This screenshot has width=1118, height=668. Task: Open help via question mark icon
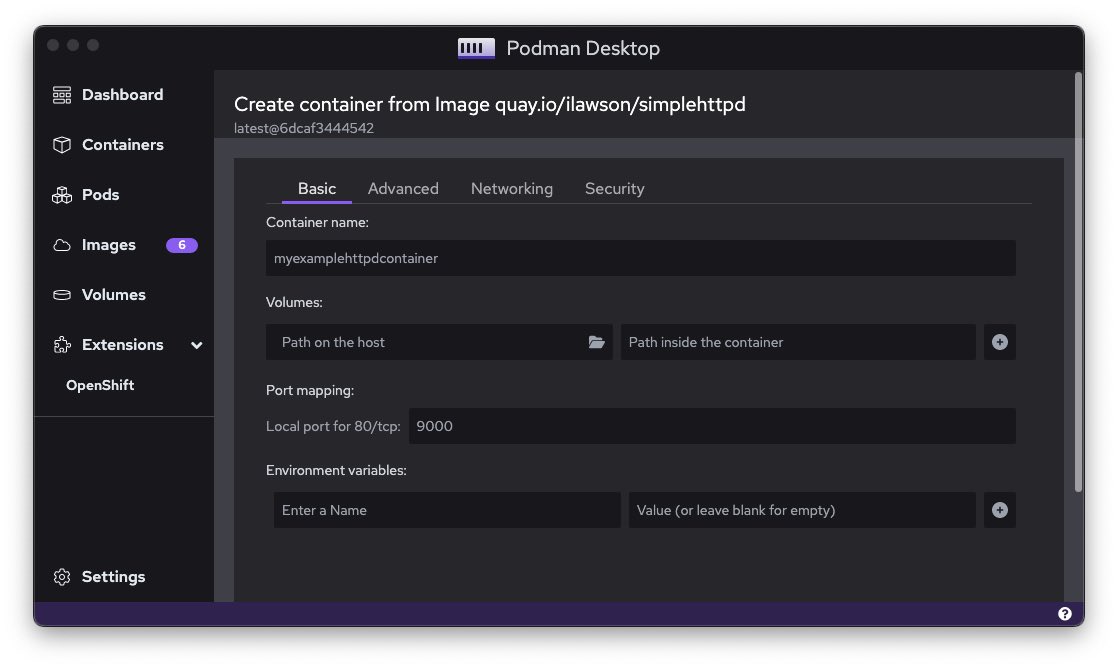[1064, 614]
